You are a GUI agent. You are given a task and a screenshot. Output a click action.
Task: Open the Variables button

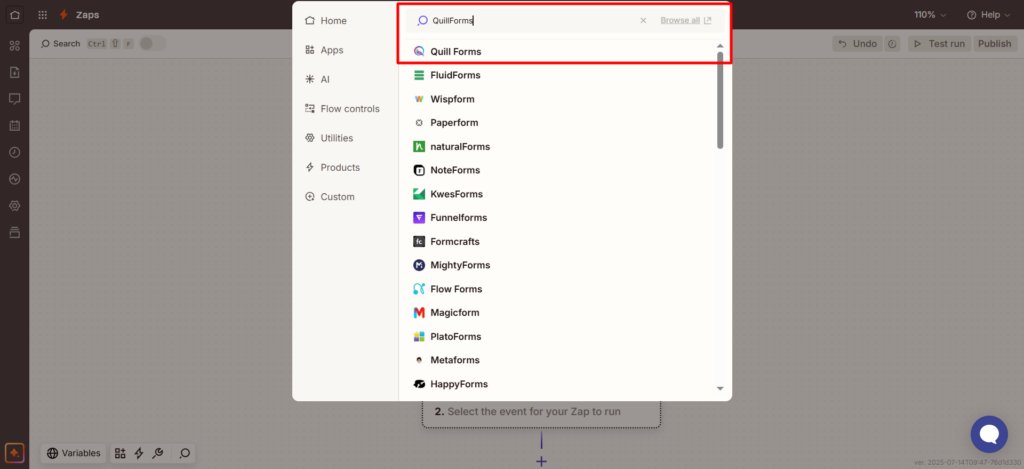coord(74,453)
